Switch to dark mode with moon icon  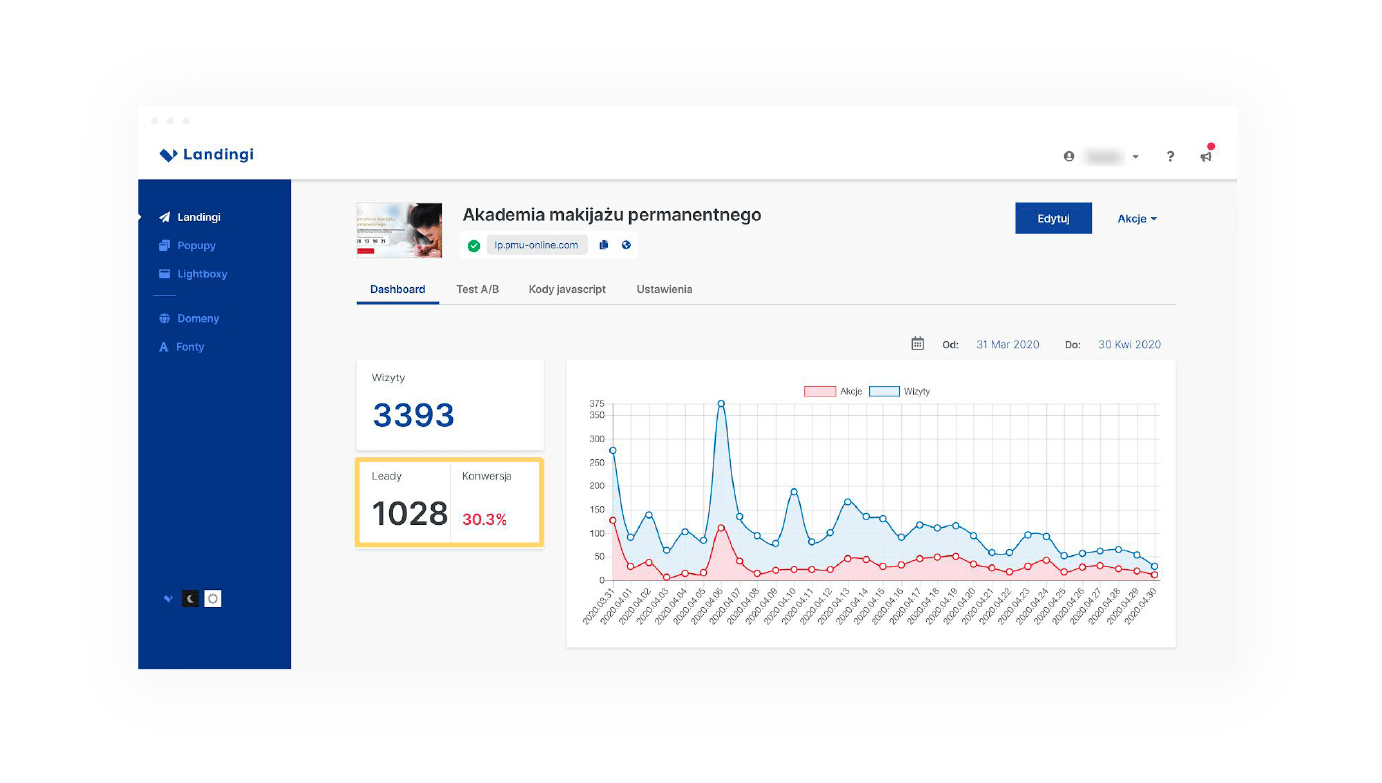pyautogui.click(x=190, y=599)
